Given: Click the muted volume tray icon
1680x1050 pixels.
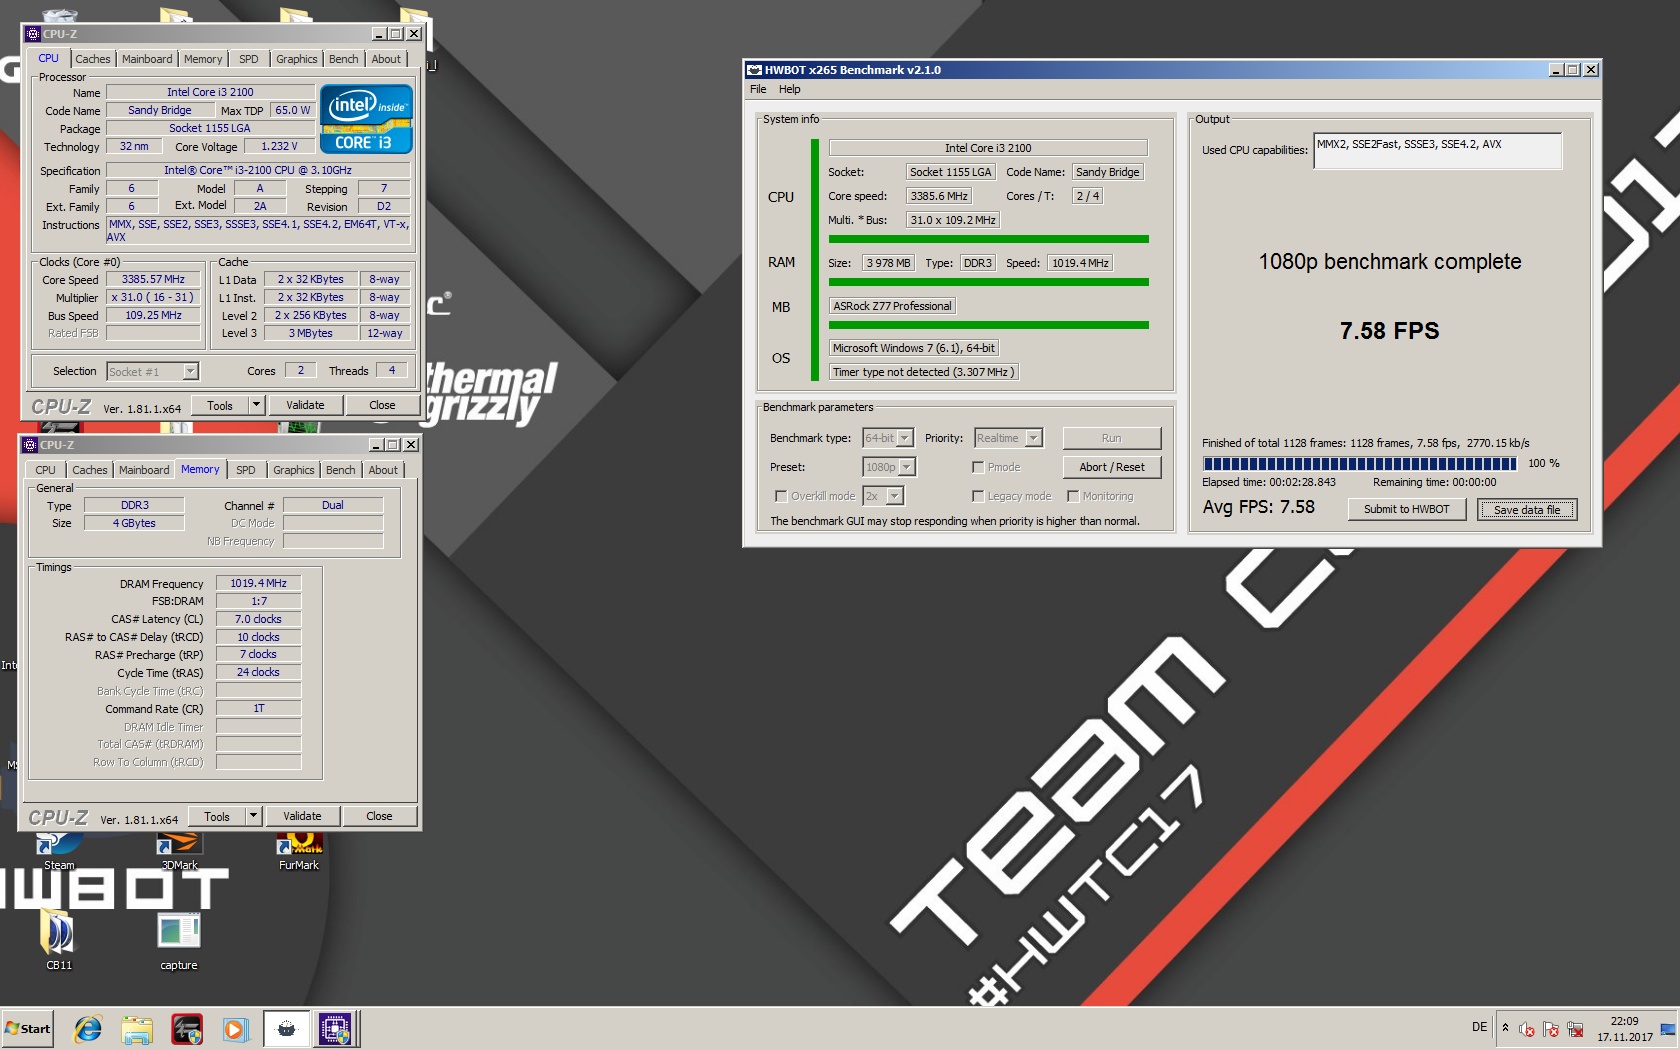Looking at the screenshot, I should [x=1527, y=1029].
